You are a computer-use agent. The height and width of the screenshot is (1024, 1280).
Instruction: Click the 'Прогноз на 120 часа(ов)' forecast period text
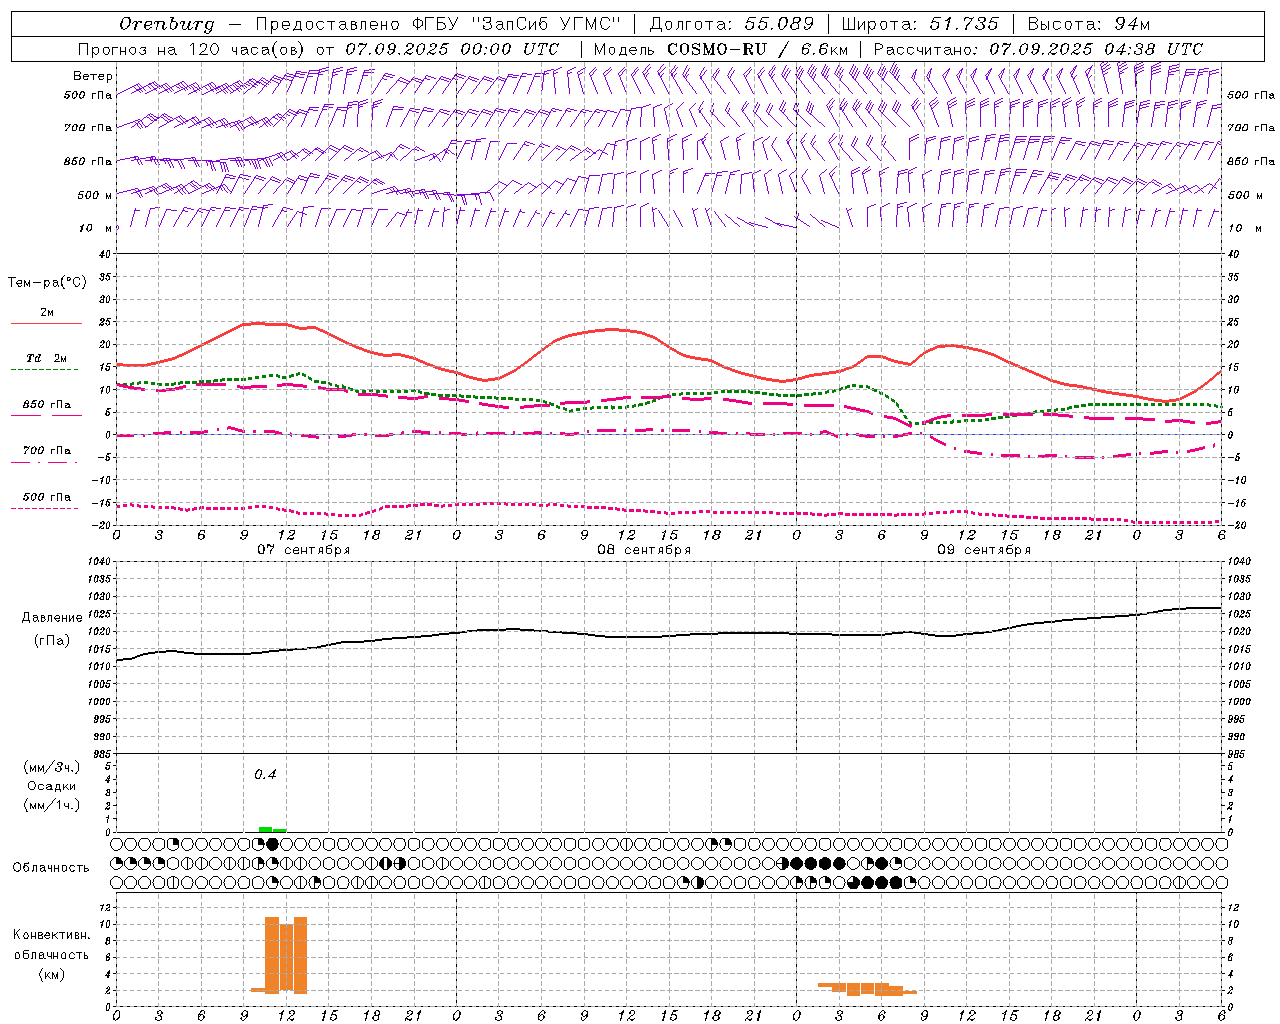[192, 49]
